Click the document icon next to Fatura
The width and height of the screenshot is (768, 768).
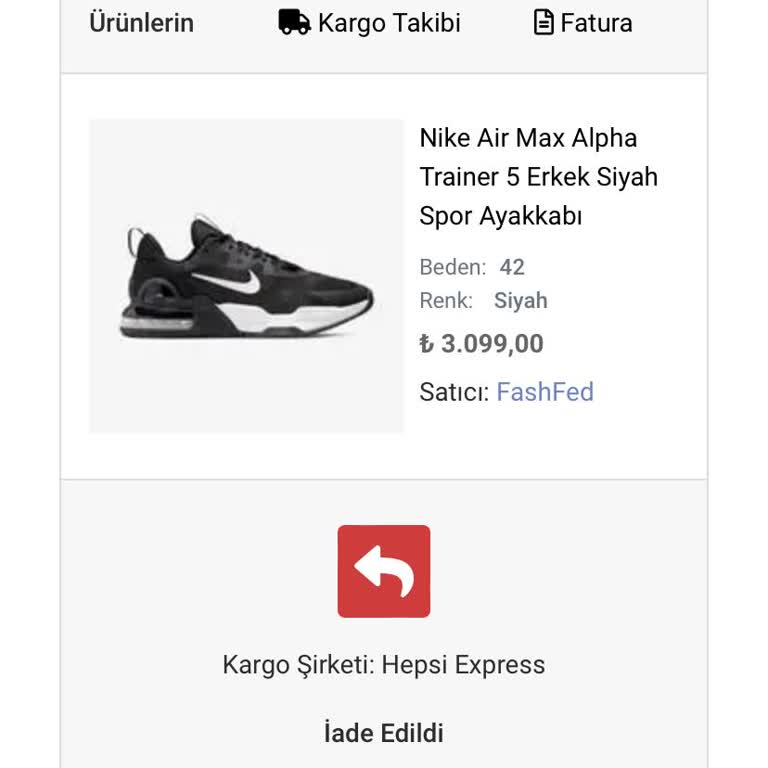(543, 22)
